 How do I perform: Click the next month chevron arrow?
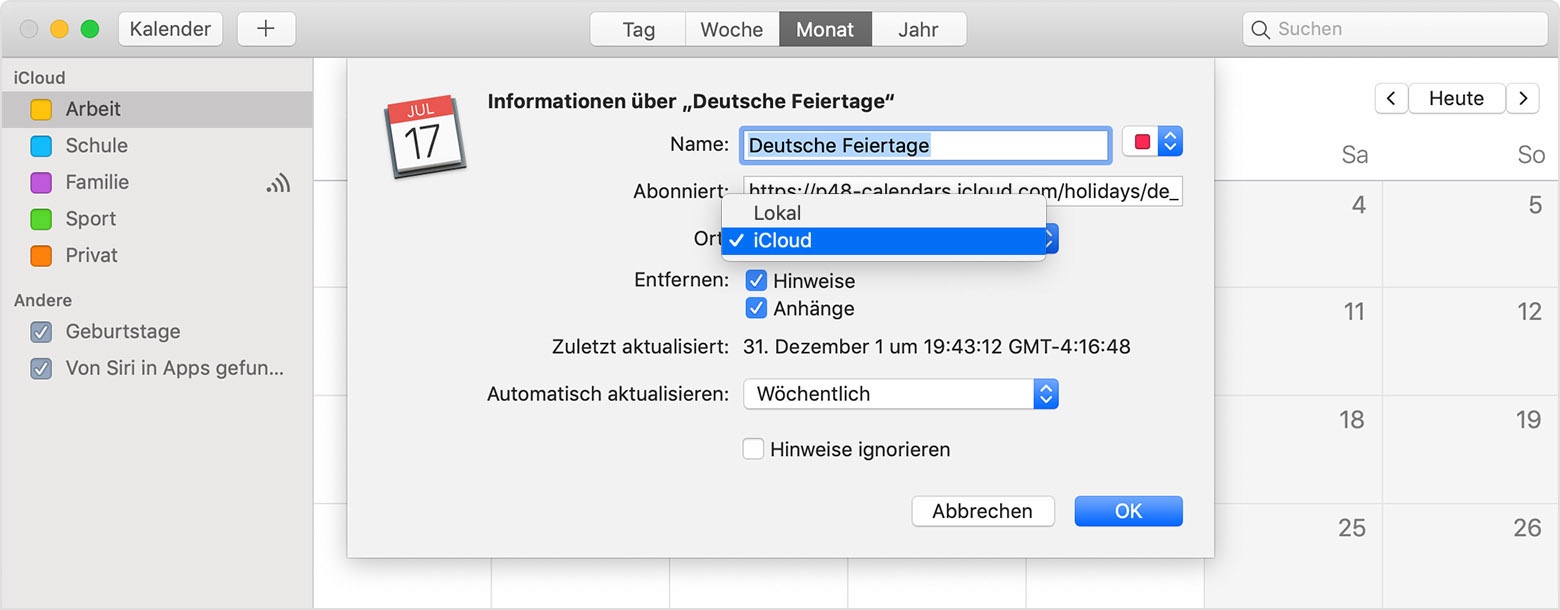(x=1522, y=98)
